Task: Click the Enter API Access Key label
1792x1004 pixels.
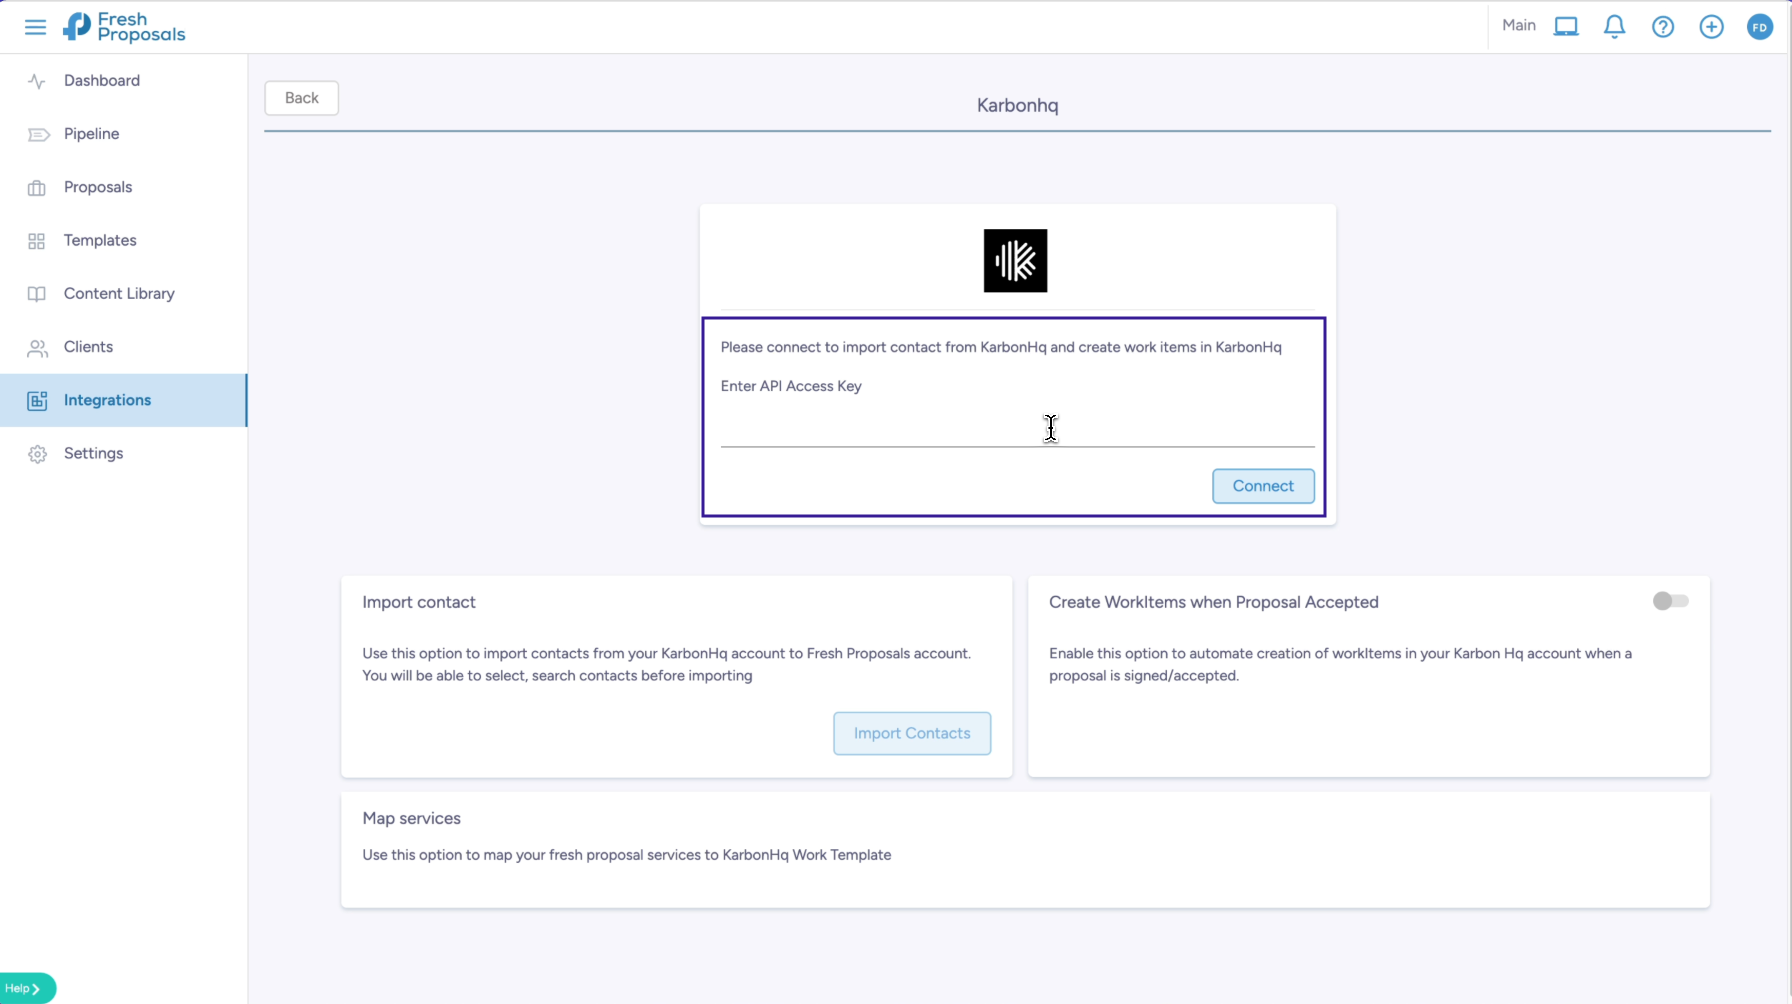Action: click(x=791, y=386)
